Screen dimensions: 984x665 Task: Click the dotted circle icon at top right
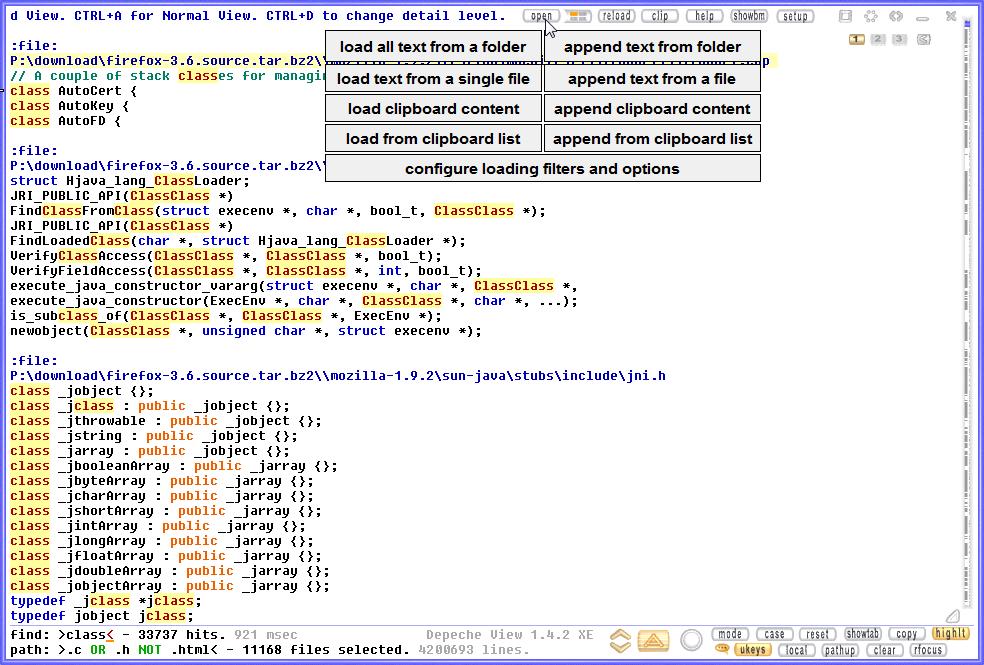pos(871,16)
